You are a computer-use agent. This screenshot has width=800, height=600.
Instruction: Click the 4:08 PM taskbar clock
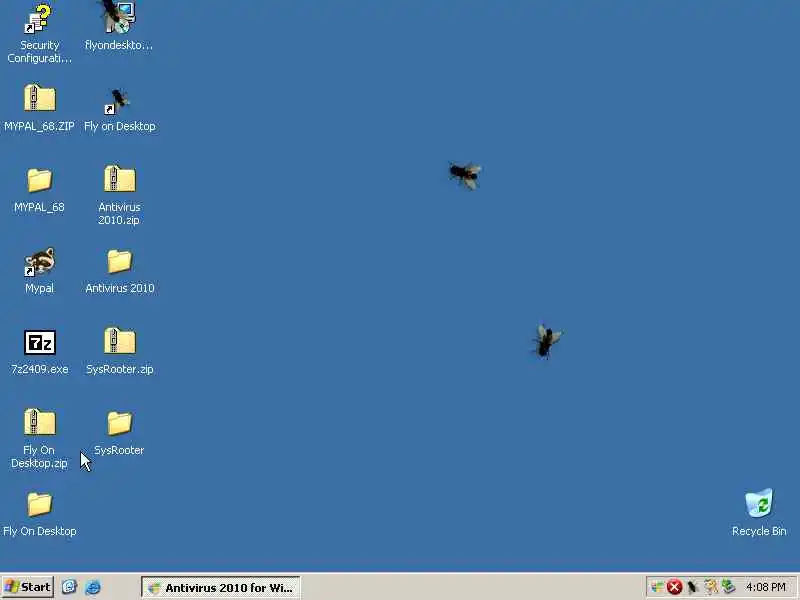coord(766,587)
